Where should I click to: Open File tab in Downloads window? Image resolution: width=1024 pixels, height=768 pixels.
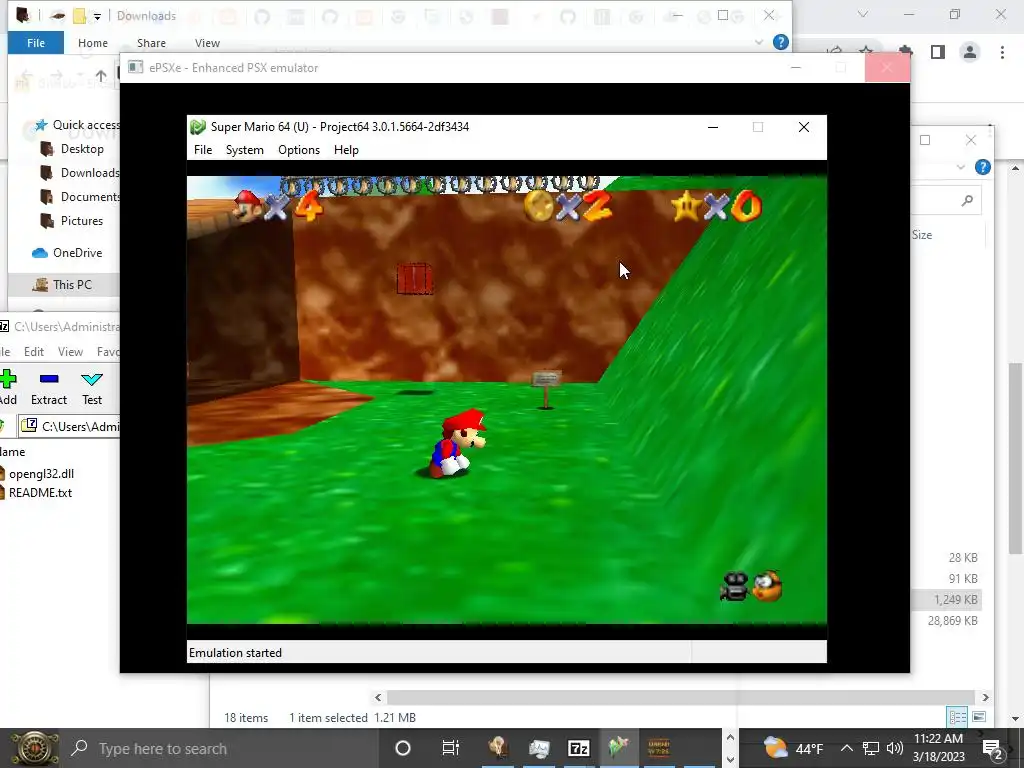pyautogui.click(x=36, y=42)
